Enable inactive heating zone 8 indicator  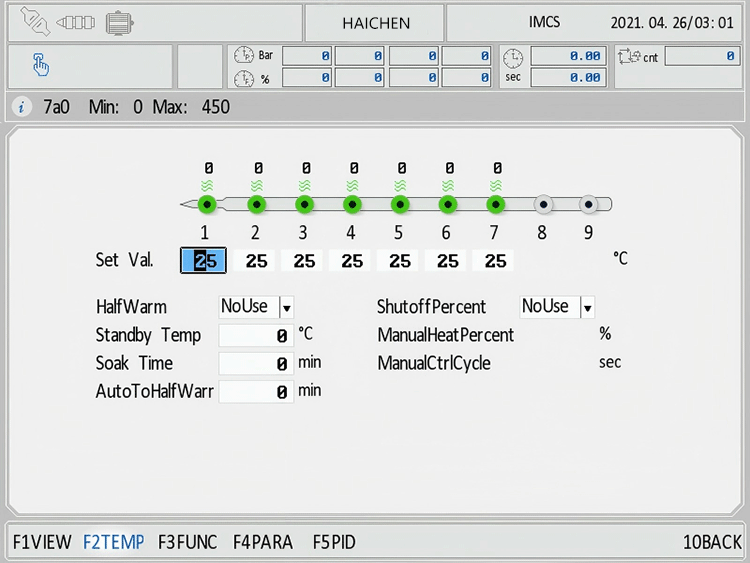point(543,205)
